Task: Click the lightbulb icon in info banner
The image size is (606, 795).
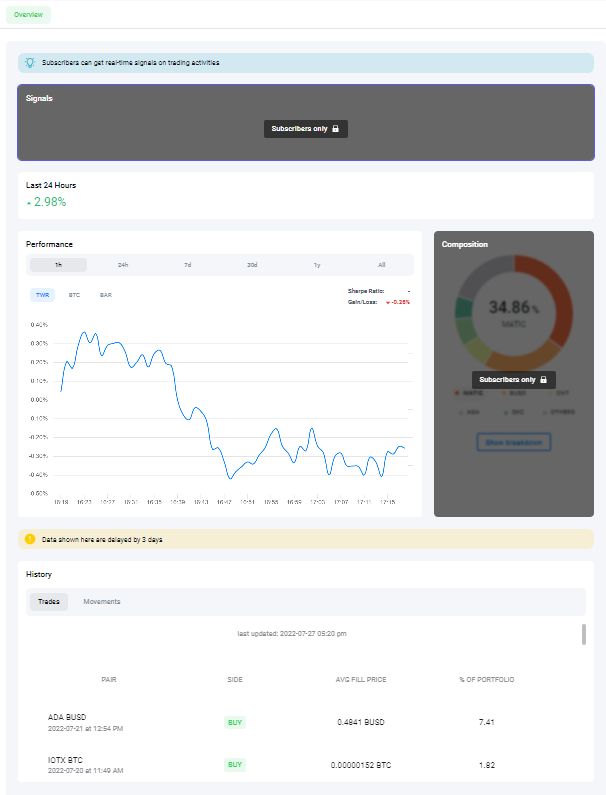Action: pyautogui.click(x=30, y=63)
